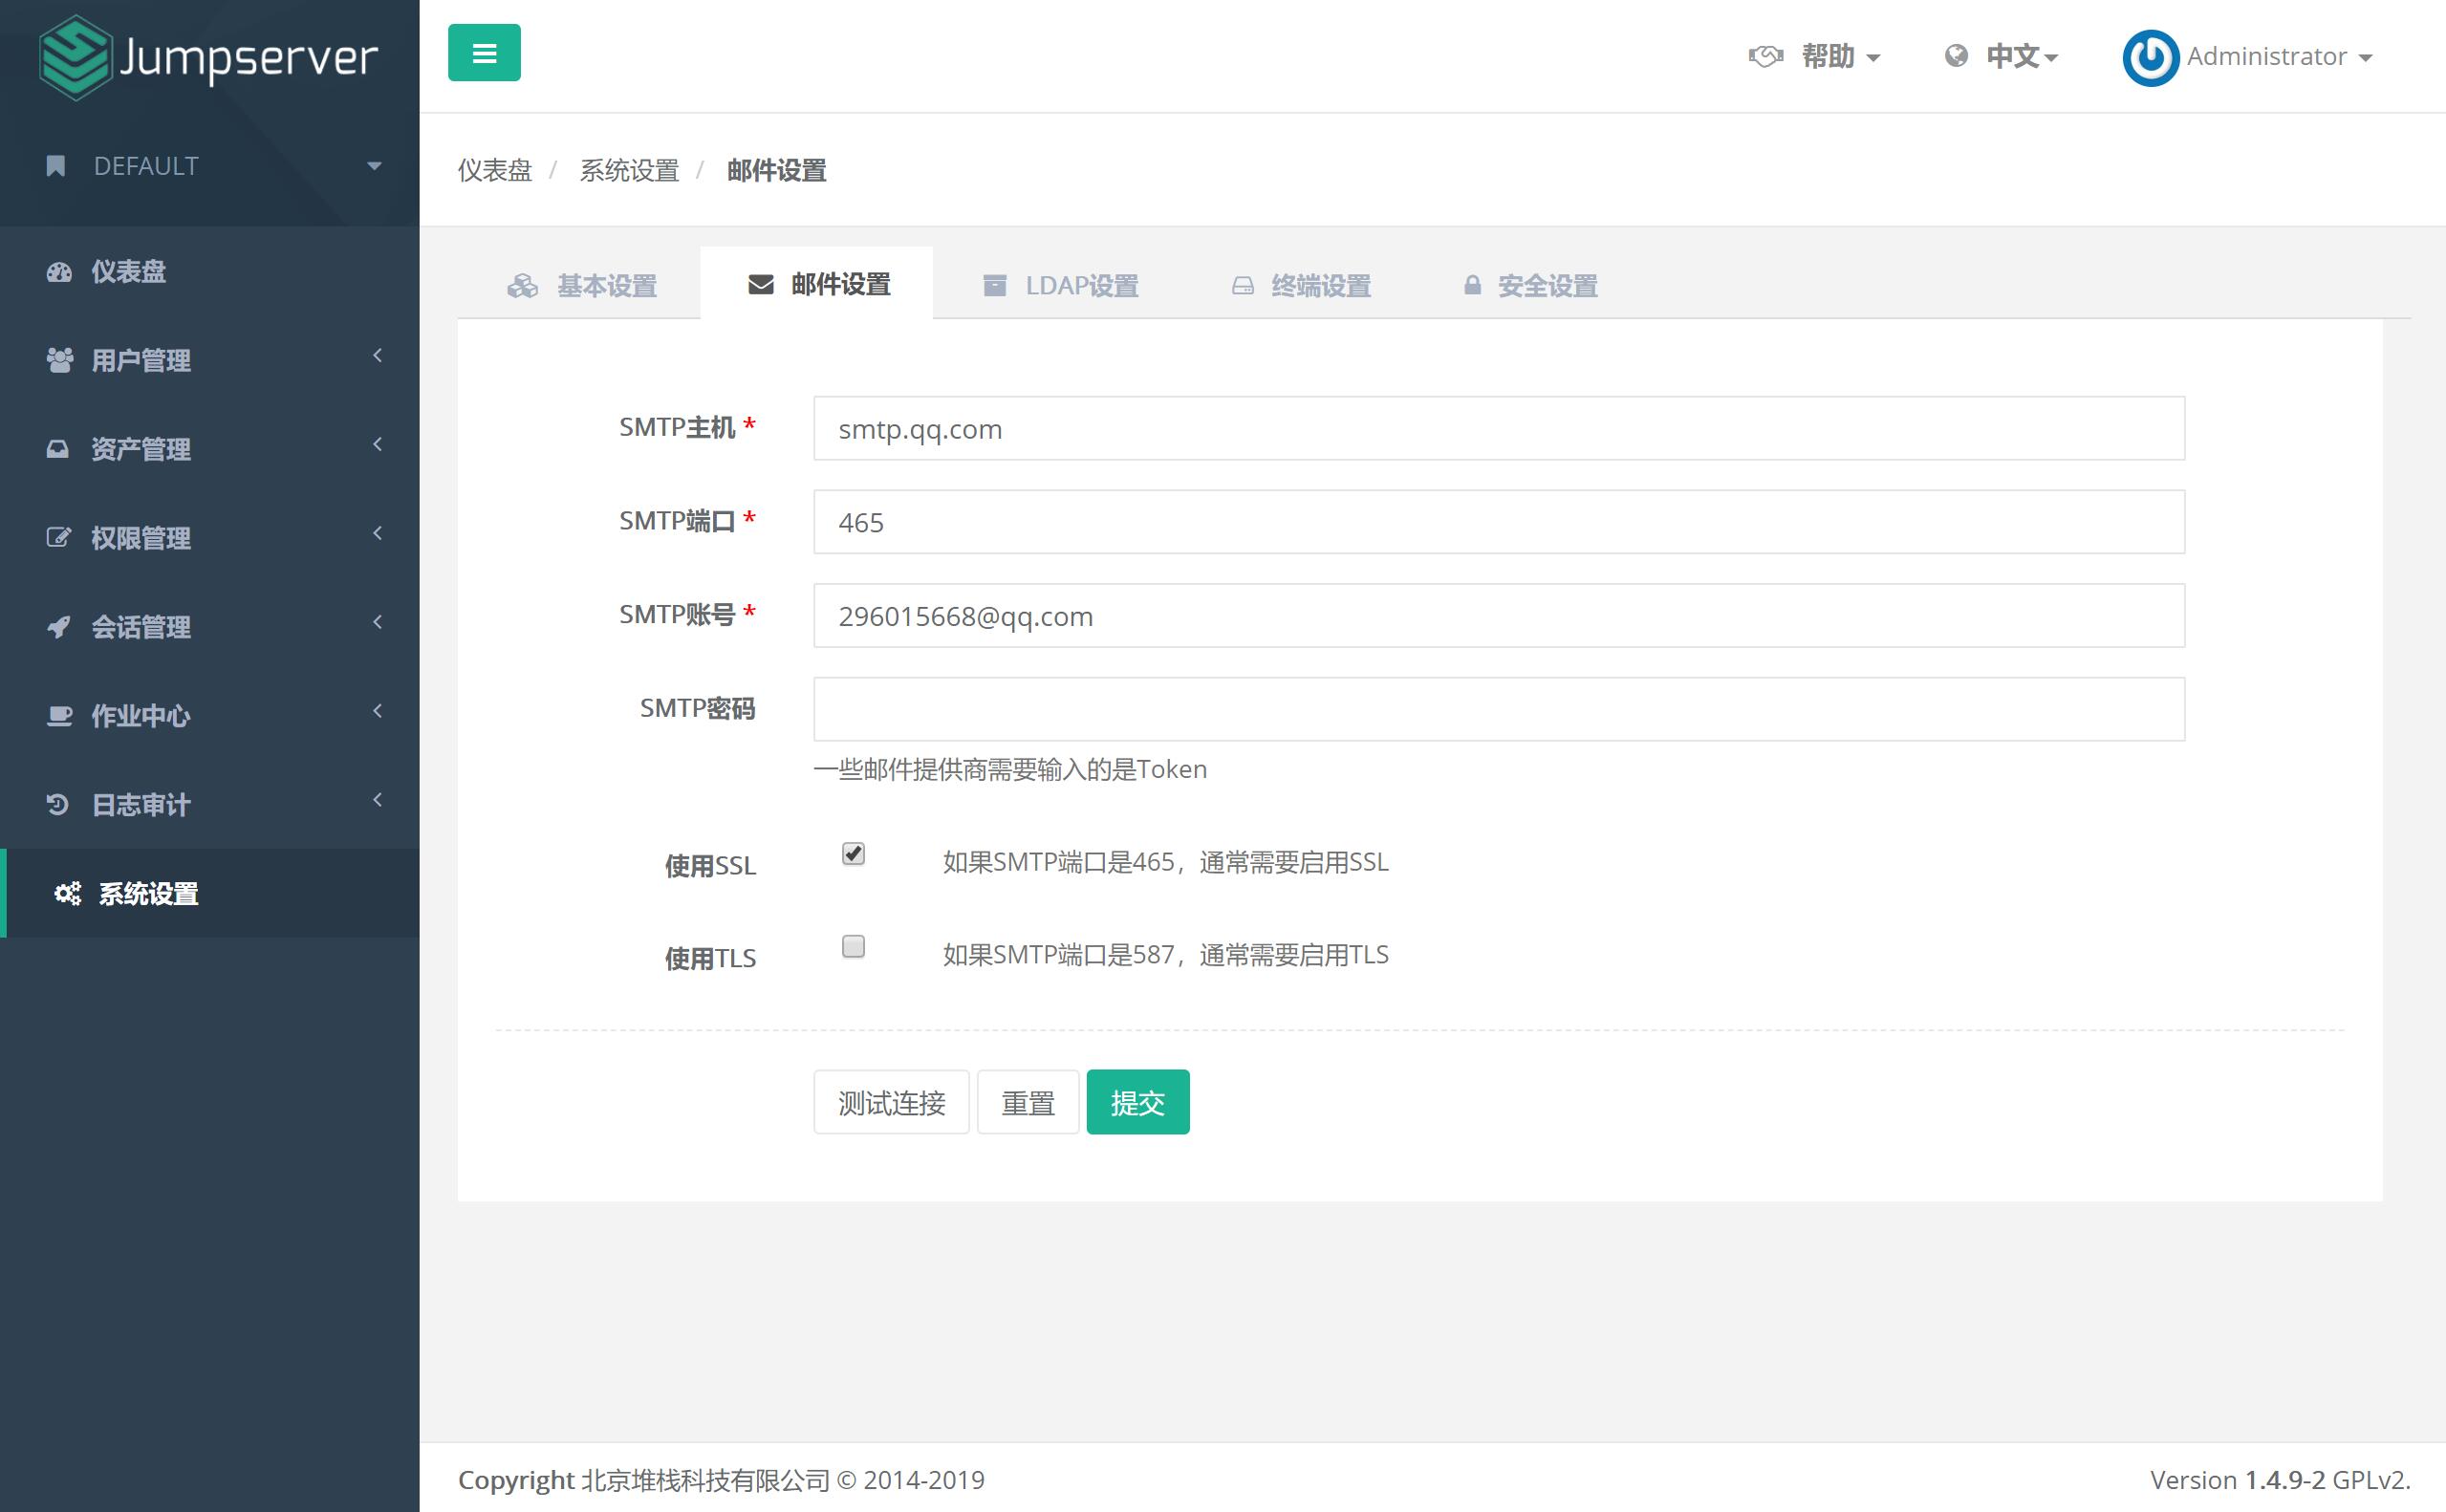
Task: Click the Copyright footer text
Action: [721, 1480]
